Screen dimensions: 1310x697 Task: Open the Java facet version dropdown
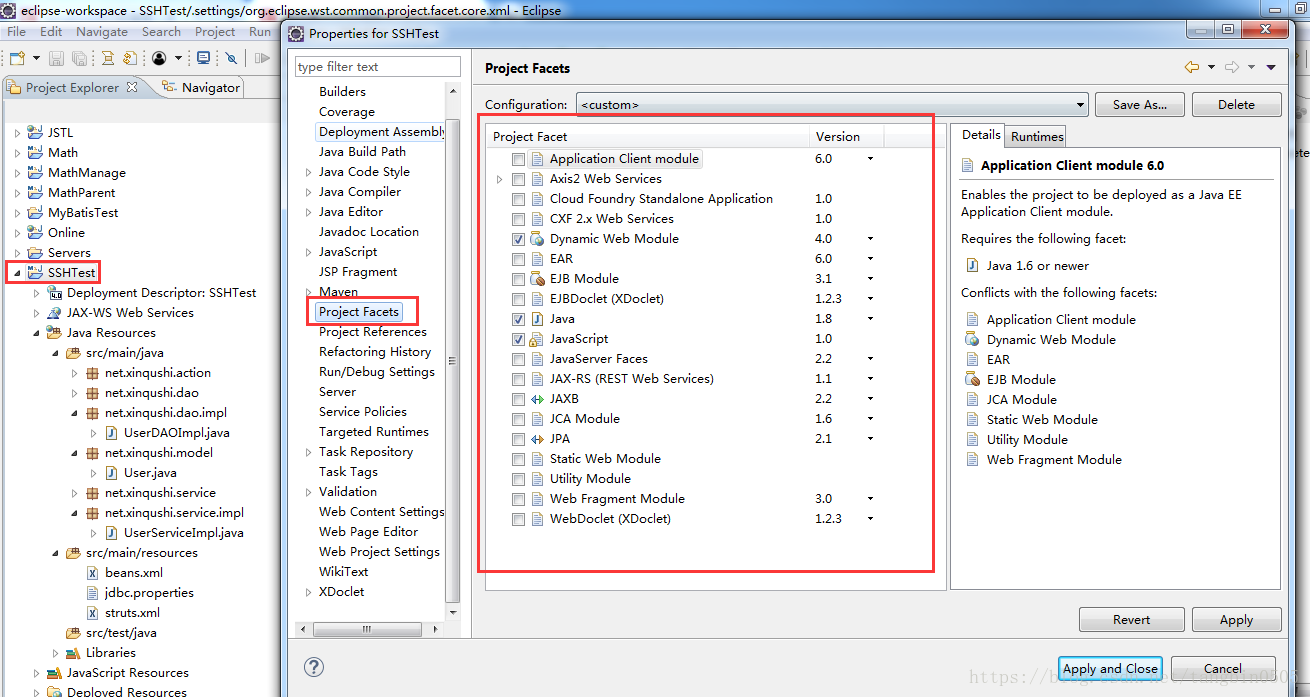pyautogui.click(x=870, y=319)
